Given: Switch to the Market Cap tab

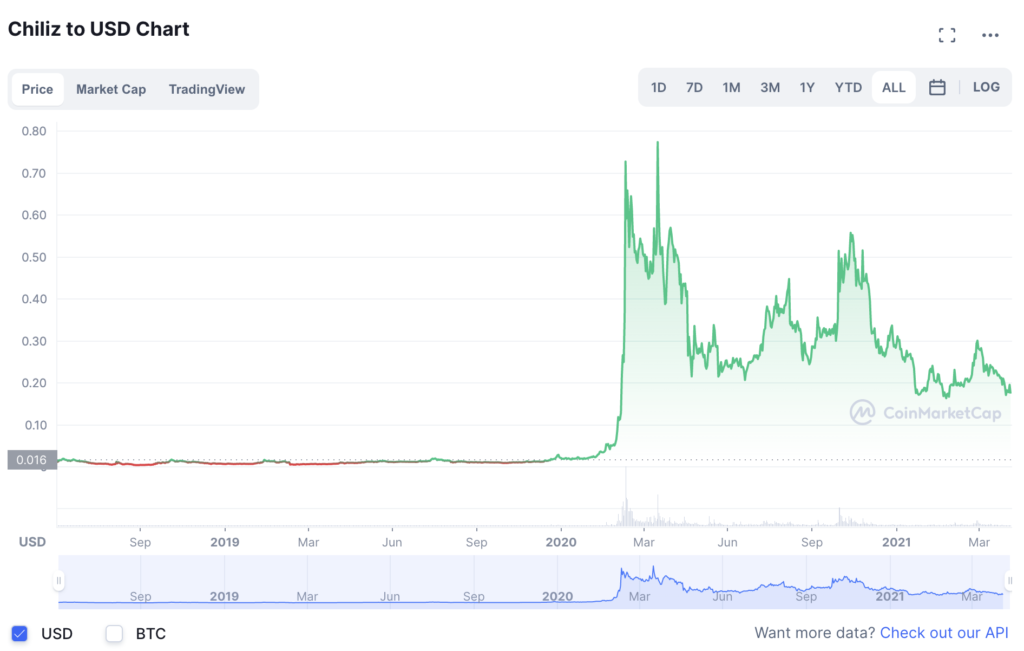Looking at the screenshot, I should pyautogui.click(x=111, y=89).
